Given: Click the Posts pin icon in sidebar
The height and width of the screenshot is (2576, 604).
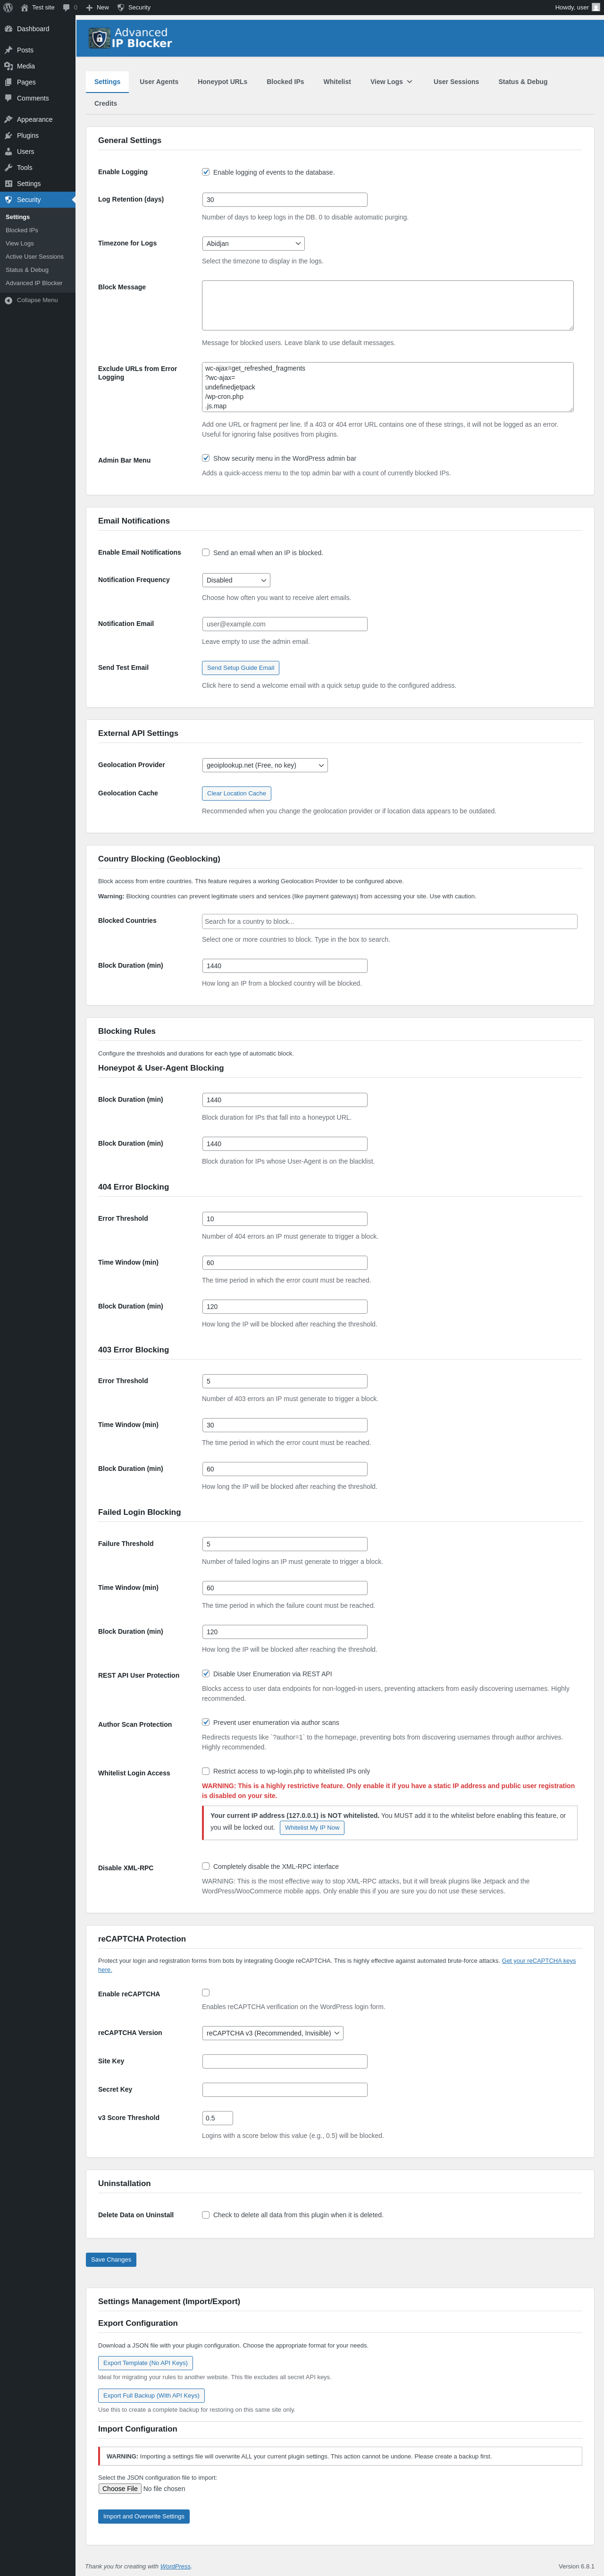Looking at the screenshot, I should pos(9,50).
